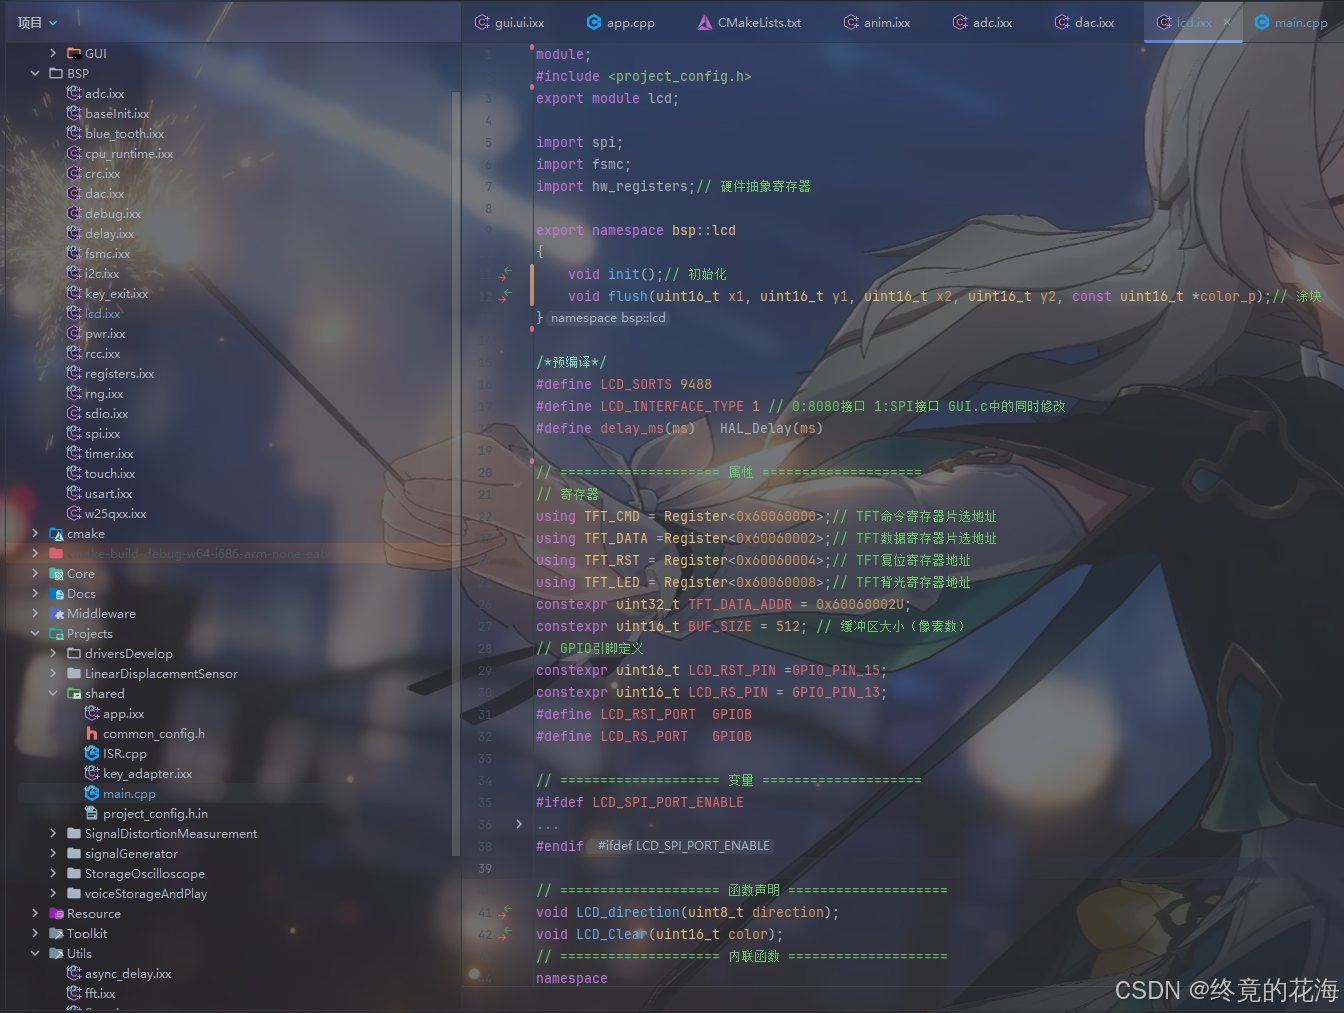This screenshot has width=1344, height=1013.
Task: Click the usart.ixx file icon
Action: [x=74, y=493]
